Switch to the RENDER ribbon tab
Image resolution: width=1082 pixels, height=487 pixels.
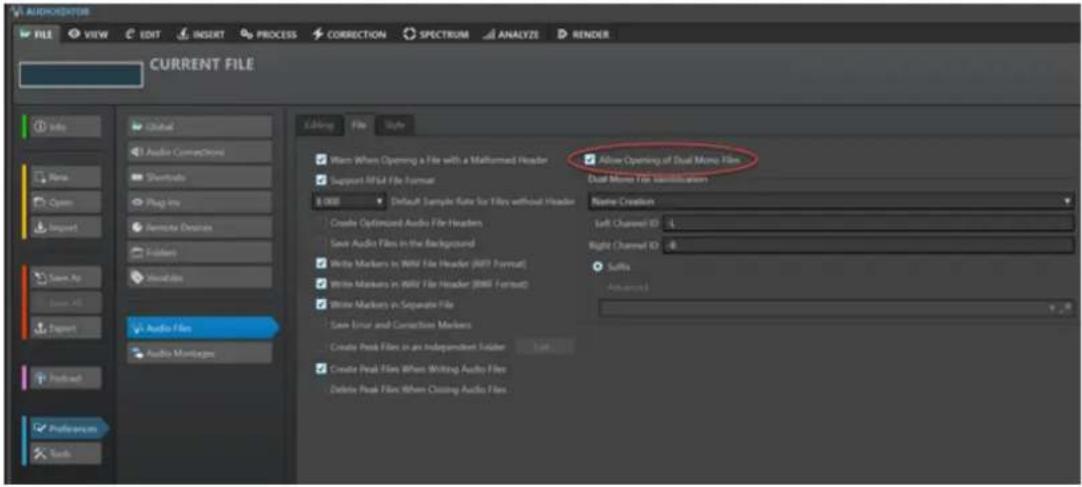click(x=582, y=34)
